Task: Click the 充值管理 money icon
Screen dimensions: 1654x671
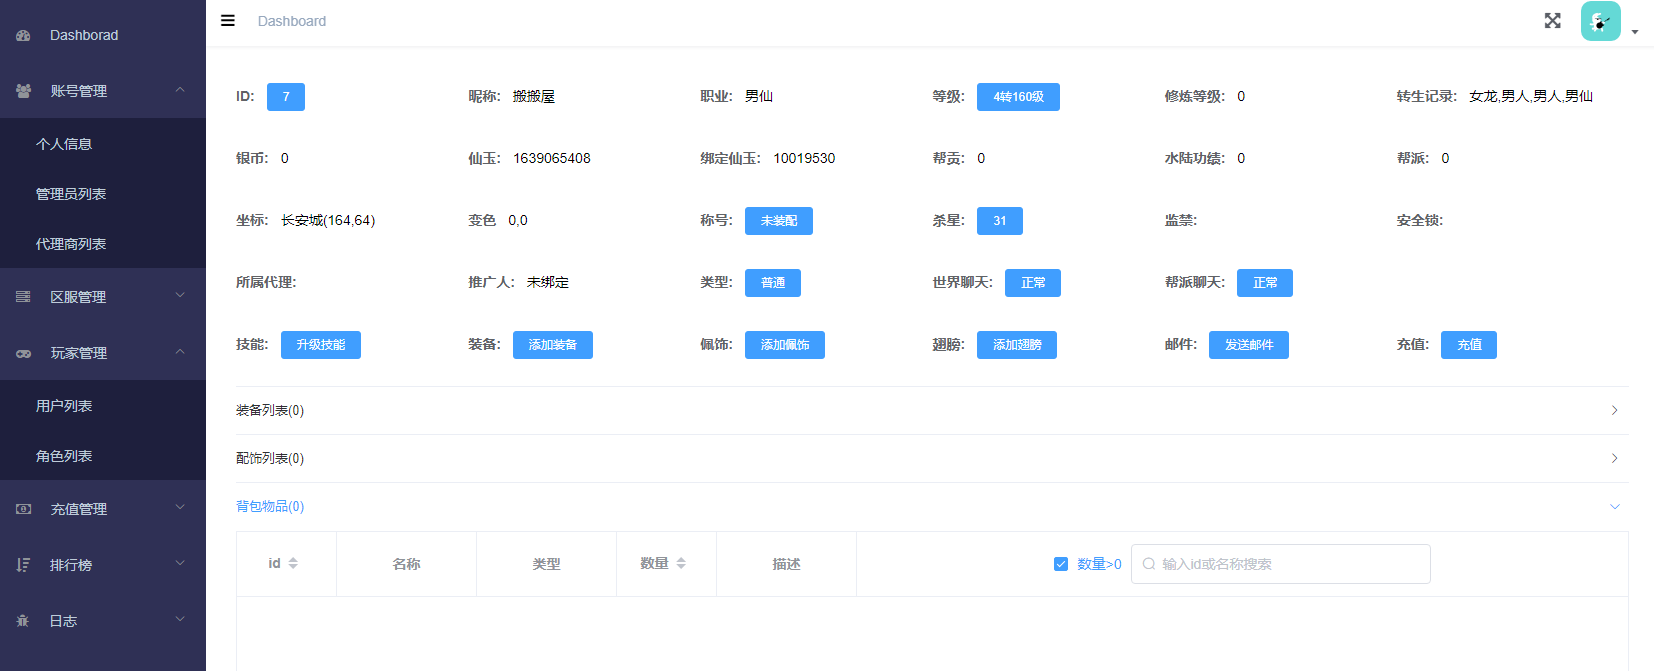Action: coord(23,509)
